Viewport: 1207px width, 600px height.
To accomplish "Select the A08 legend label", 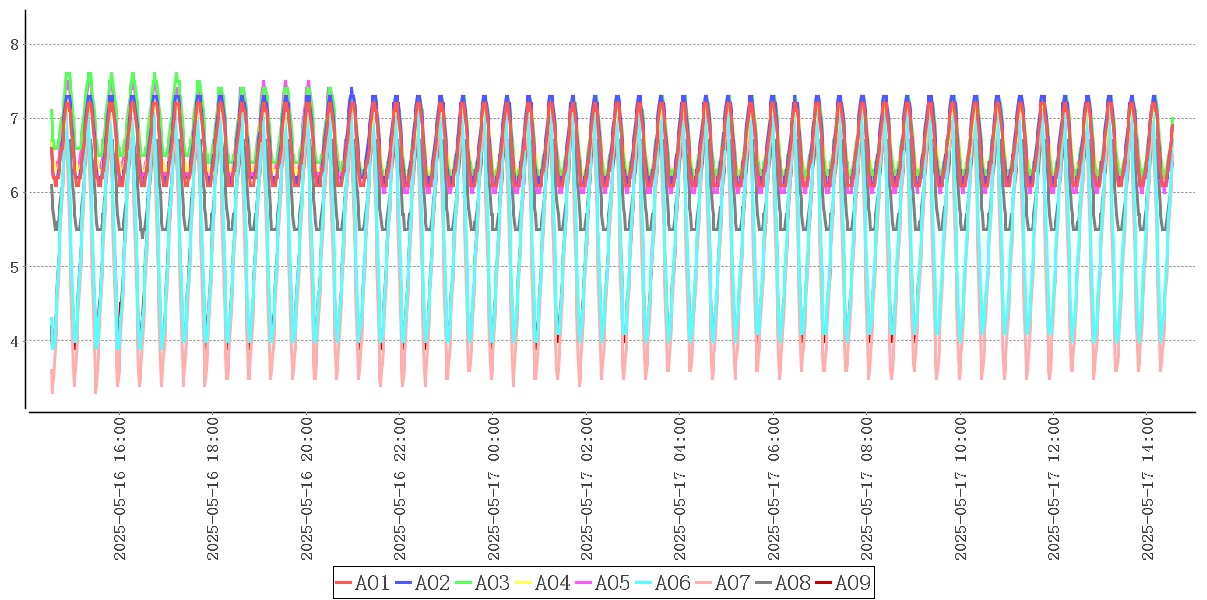I will (x=792, y=583).
